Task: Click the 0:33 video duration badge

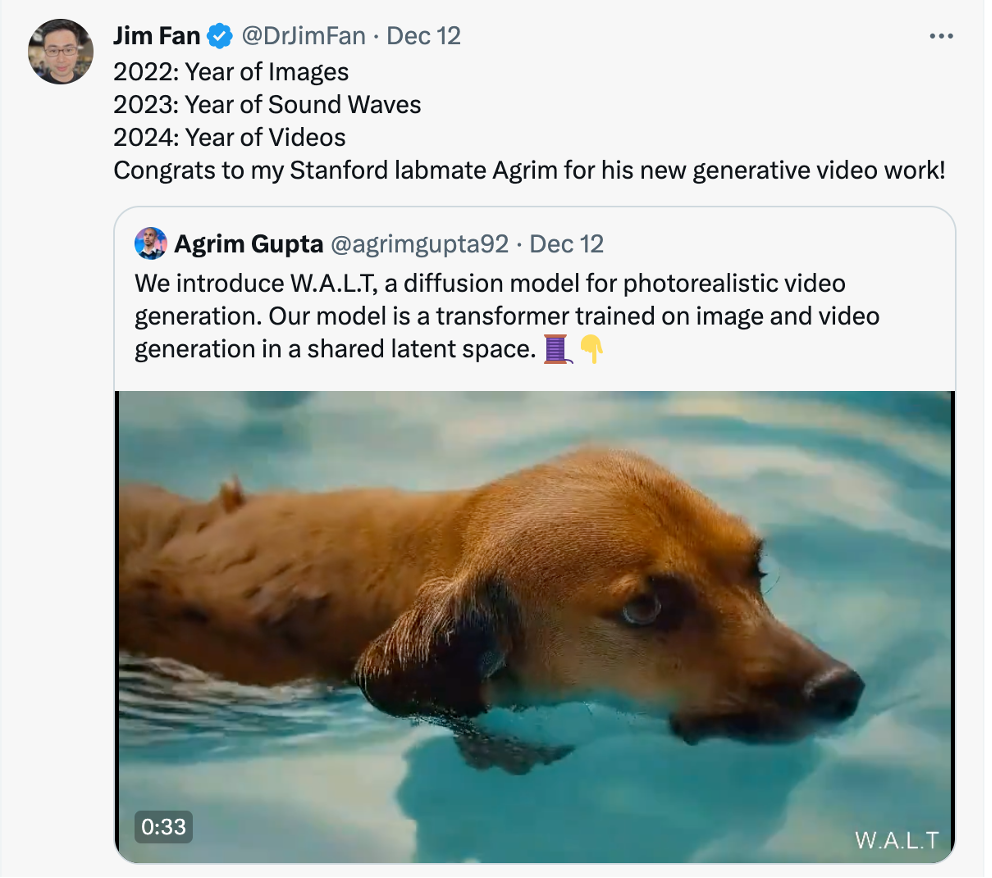Action: (163, 826)
